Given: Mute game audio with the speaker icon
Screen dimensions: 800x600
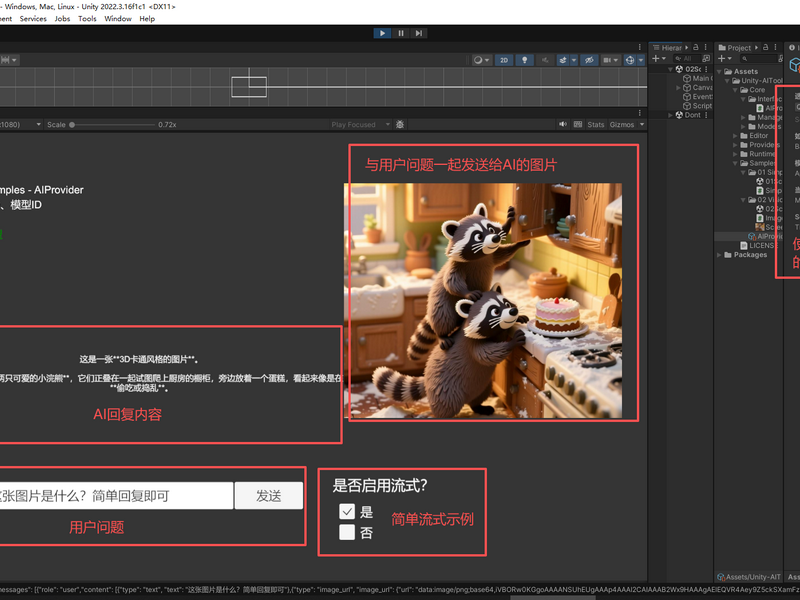Looking at the screenshot, I should pos(563,124).
